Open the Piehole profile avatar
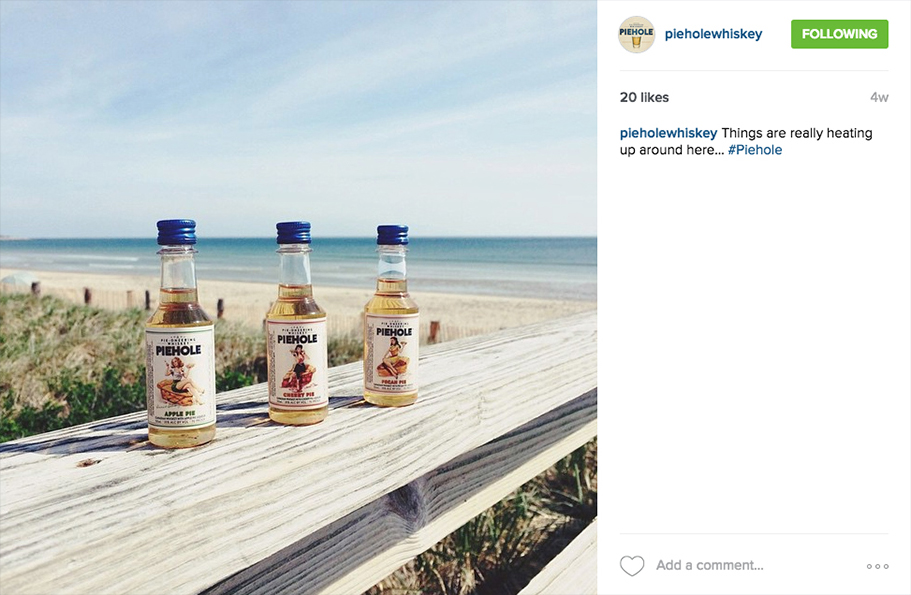 (636, 34)
